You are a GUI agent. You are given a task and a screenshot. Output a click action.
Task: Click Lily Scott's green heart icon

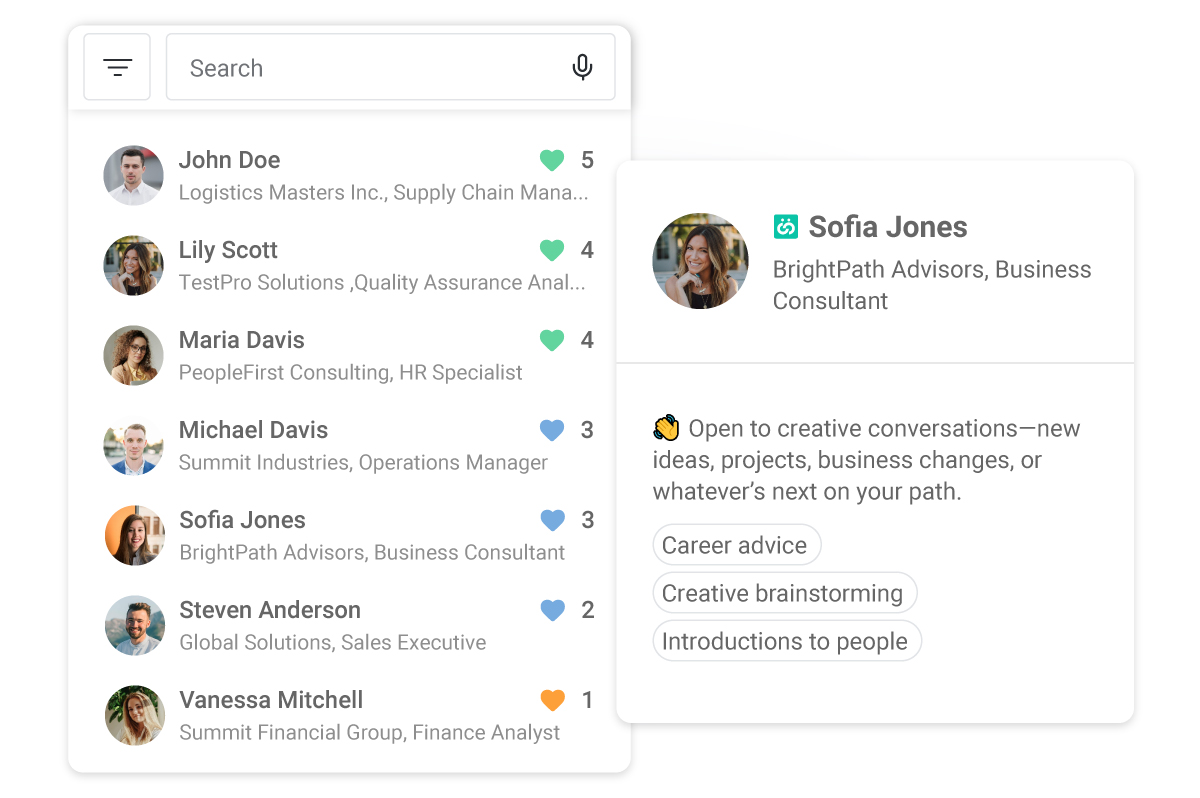coord(552,250)
